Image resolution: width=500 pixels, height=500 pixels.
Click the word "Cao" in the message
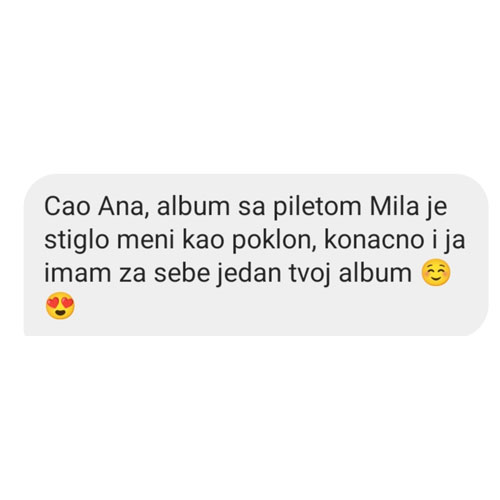point(67,207)
